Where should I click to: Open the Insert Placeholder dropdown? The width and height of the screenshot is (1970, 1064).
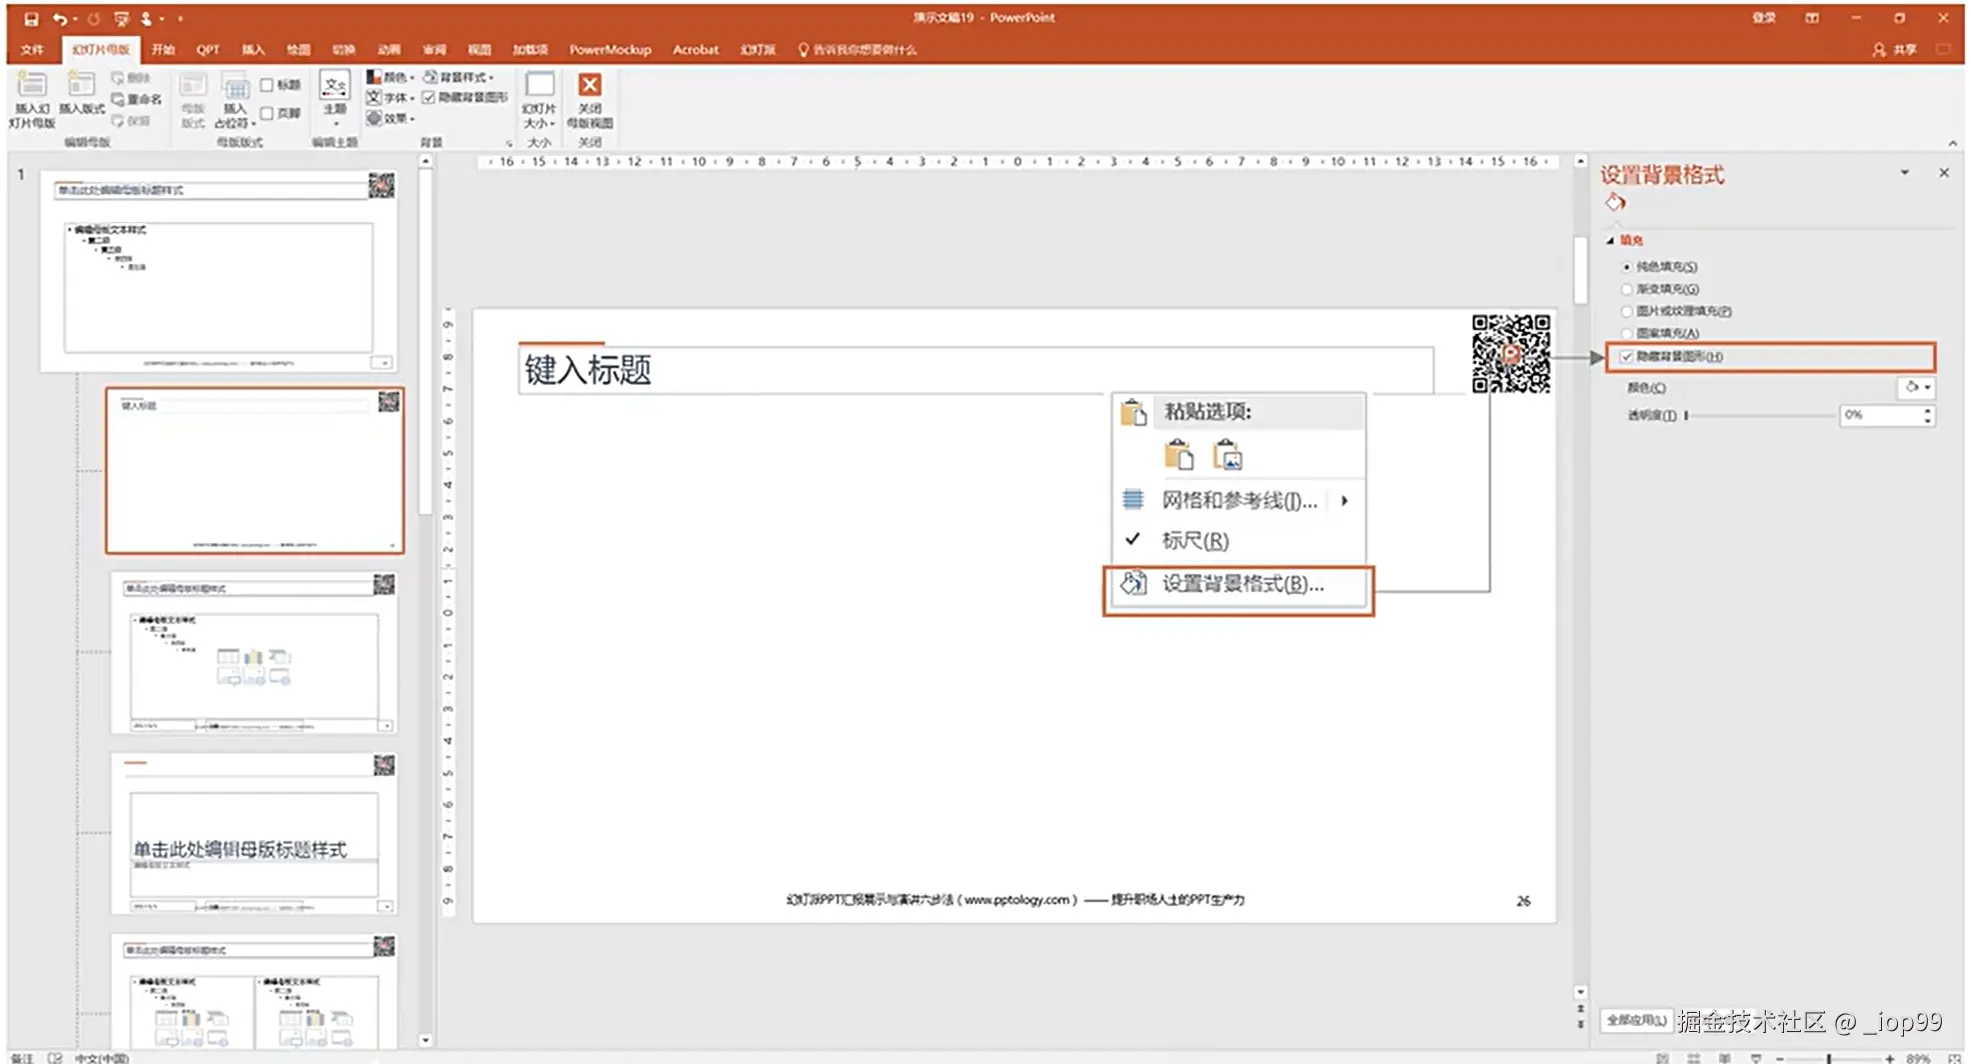click(235, 100)
